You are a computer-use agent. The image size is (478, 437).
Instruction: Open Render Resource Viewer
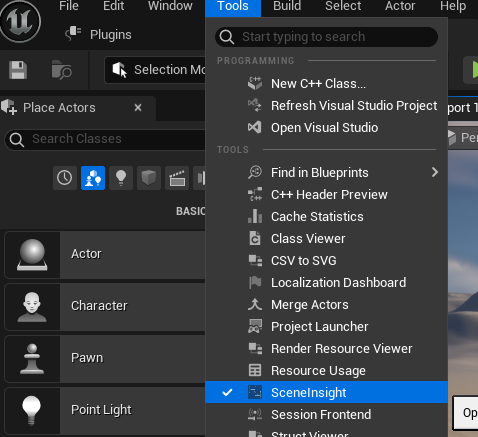click(326, 349)
